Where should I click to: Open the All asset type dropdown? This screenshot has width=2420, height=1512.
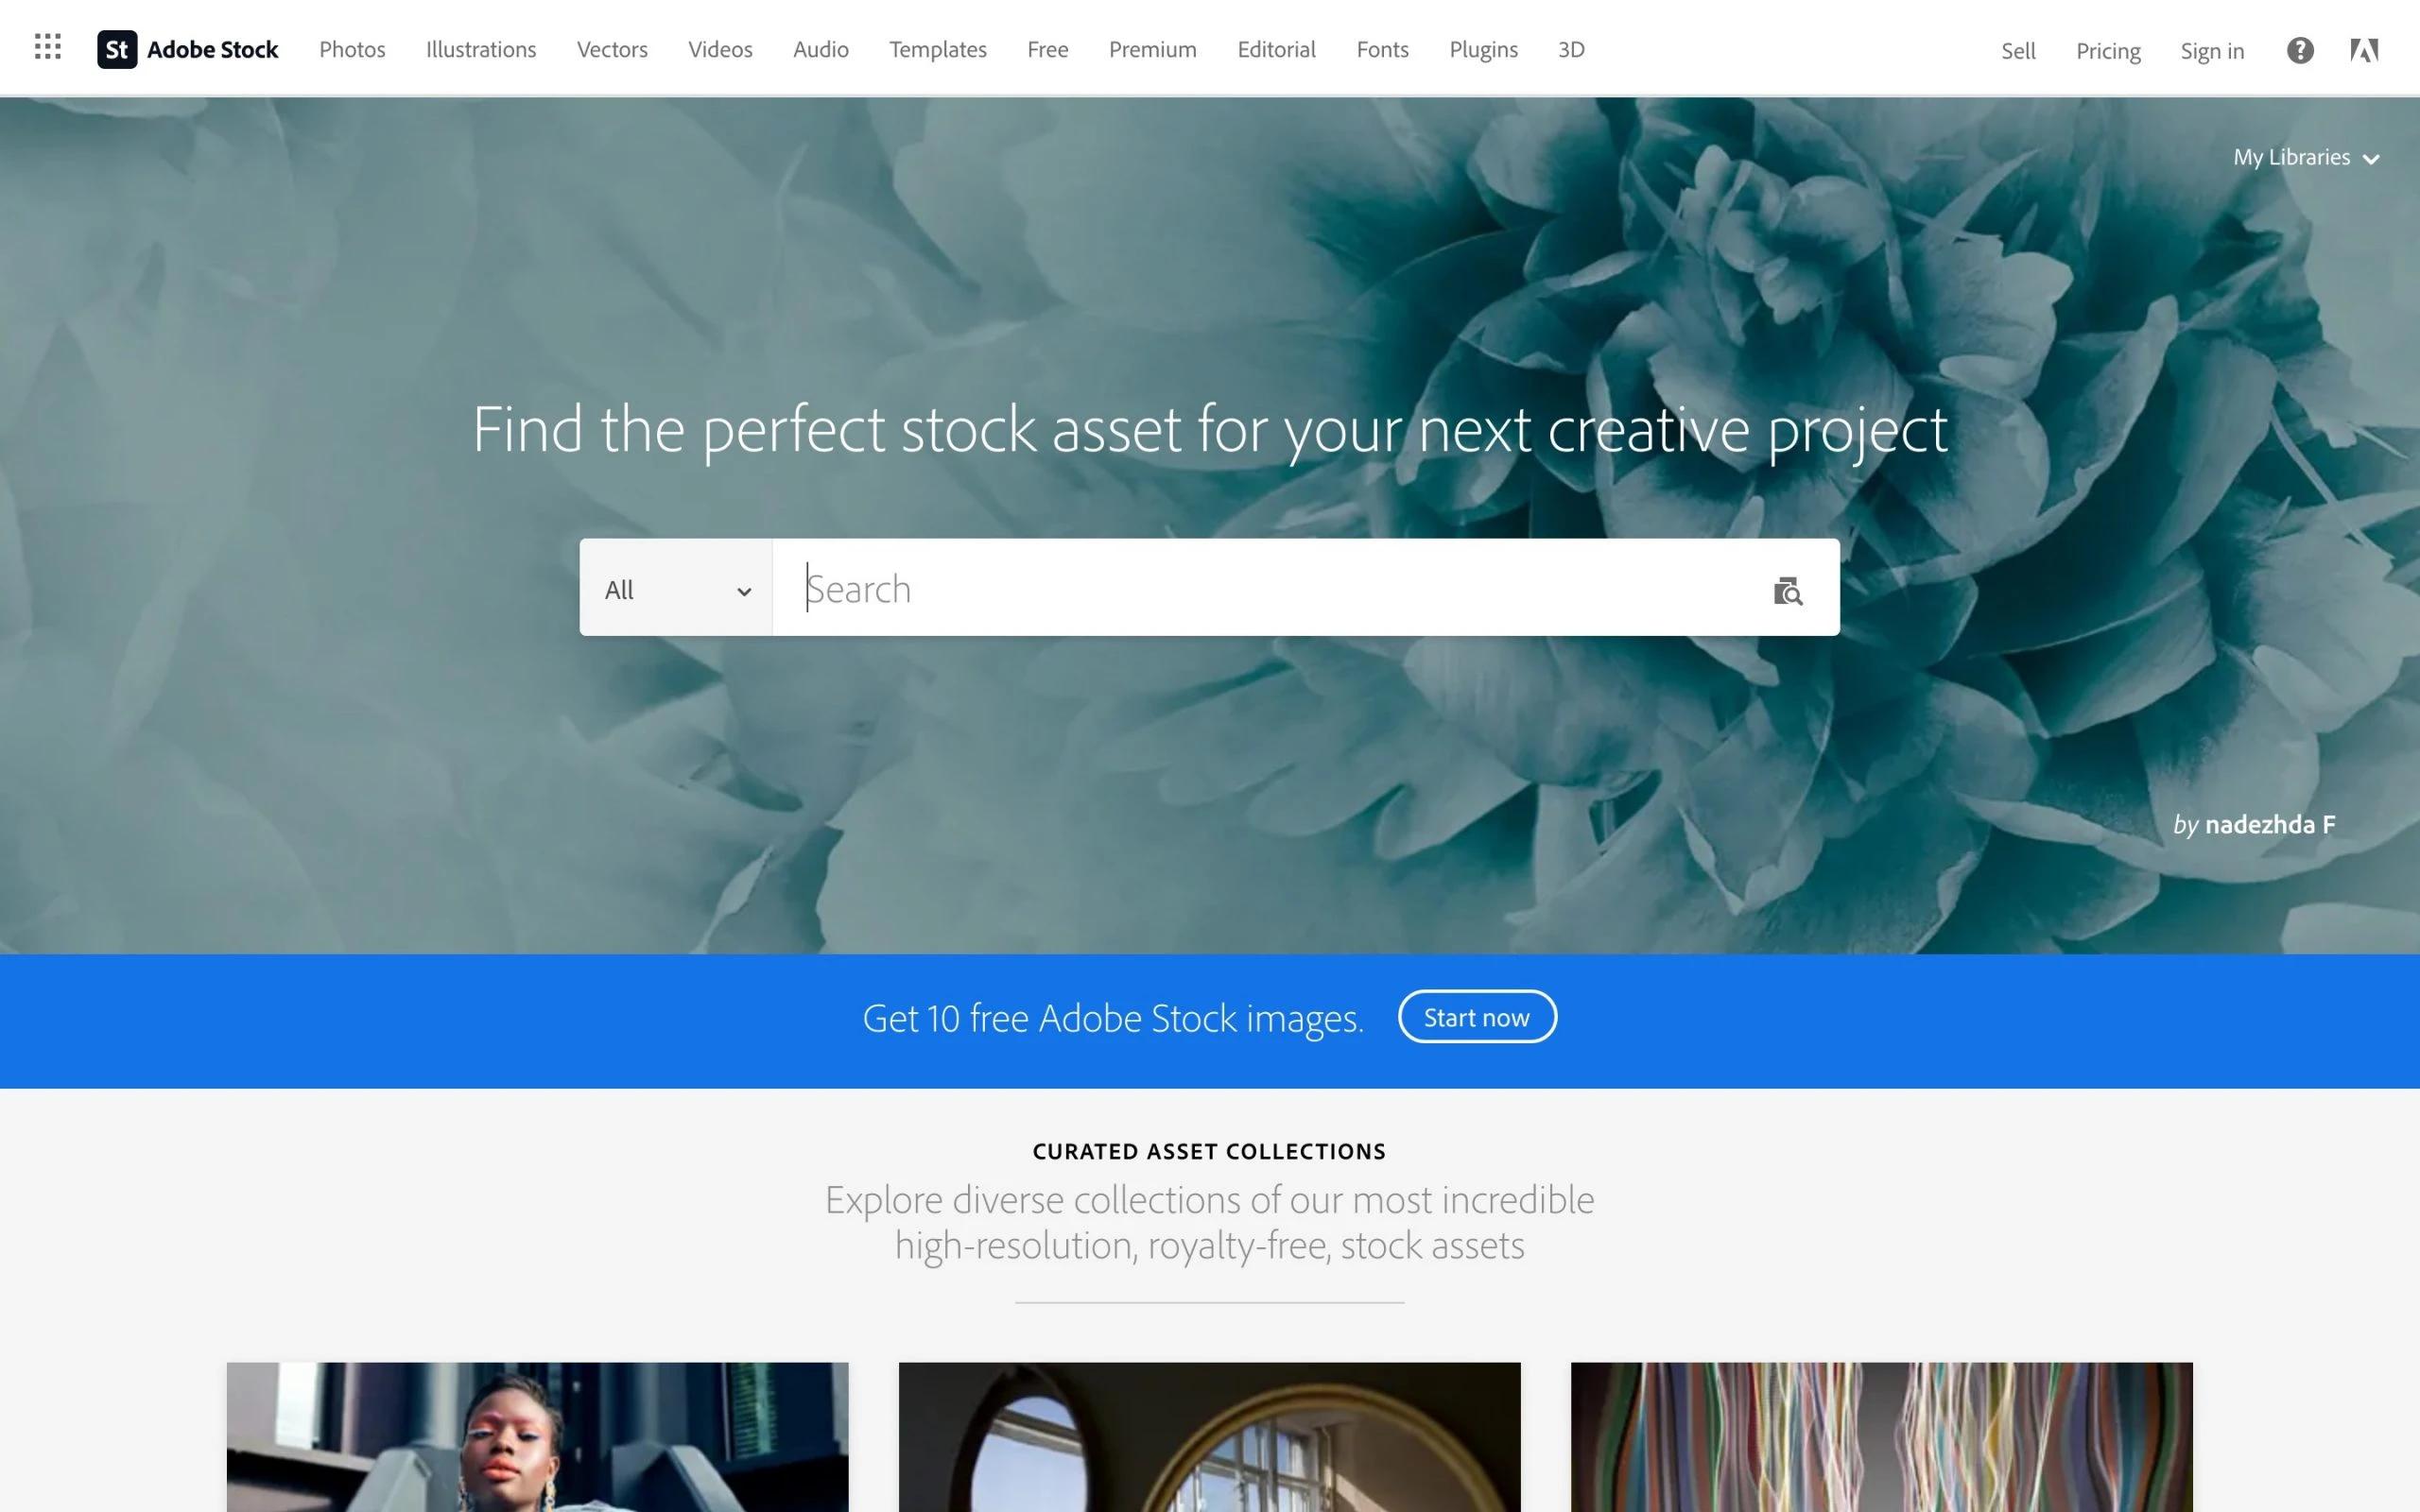coord(676,588)
